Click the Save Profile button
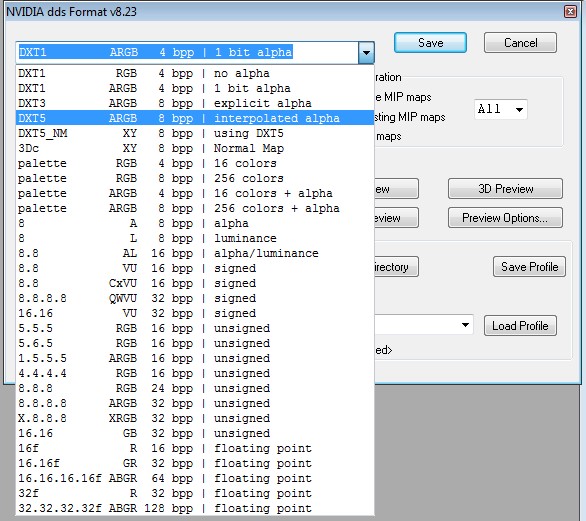The width and height of the screenshot is (586, 521). 529,266
